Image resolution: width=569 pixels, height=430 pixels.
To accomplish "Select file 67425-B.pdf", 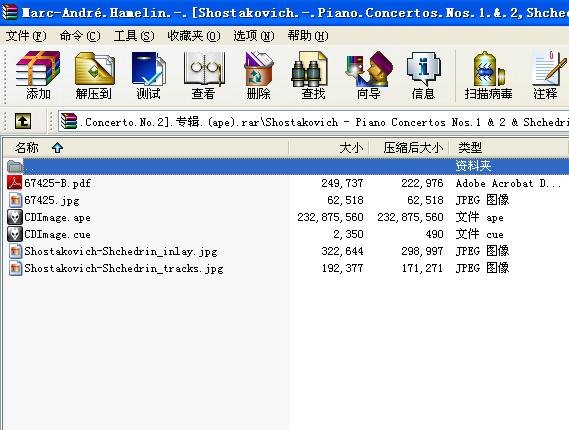I will pos(57,183).
